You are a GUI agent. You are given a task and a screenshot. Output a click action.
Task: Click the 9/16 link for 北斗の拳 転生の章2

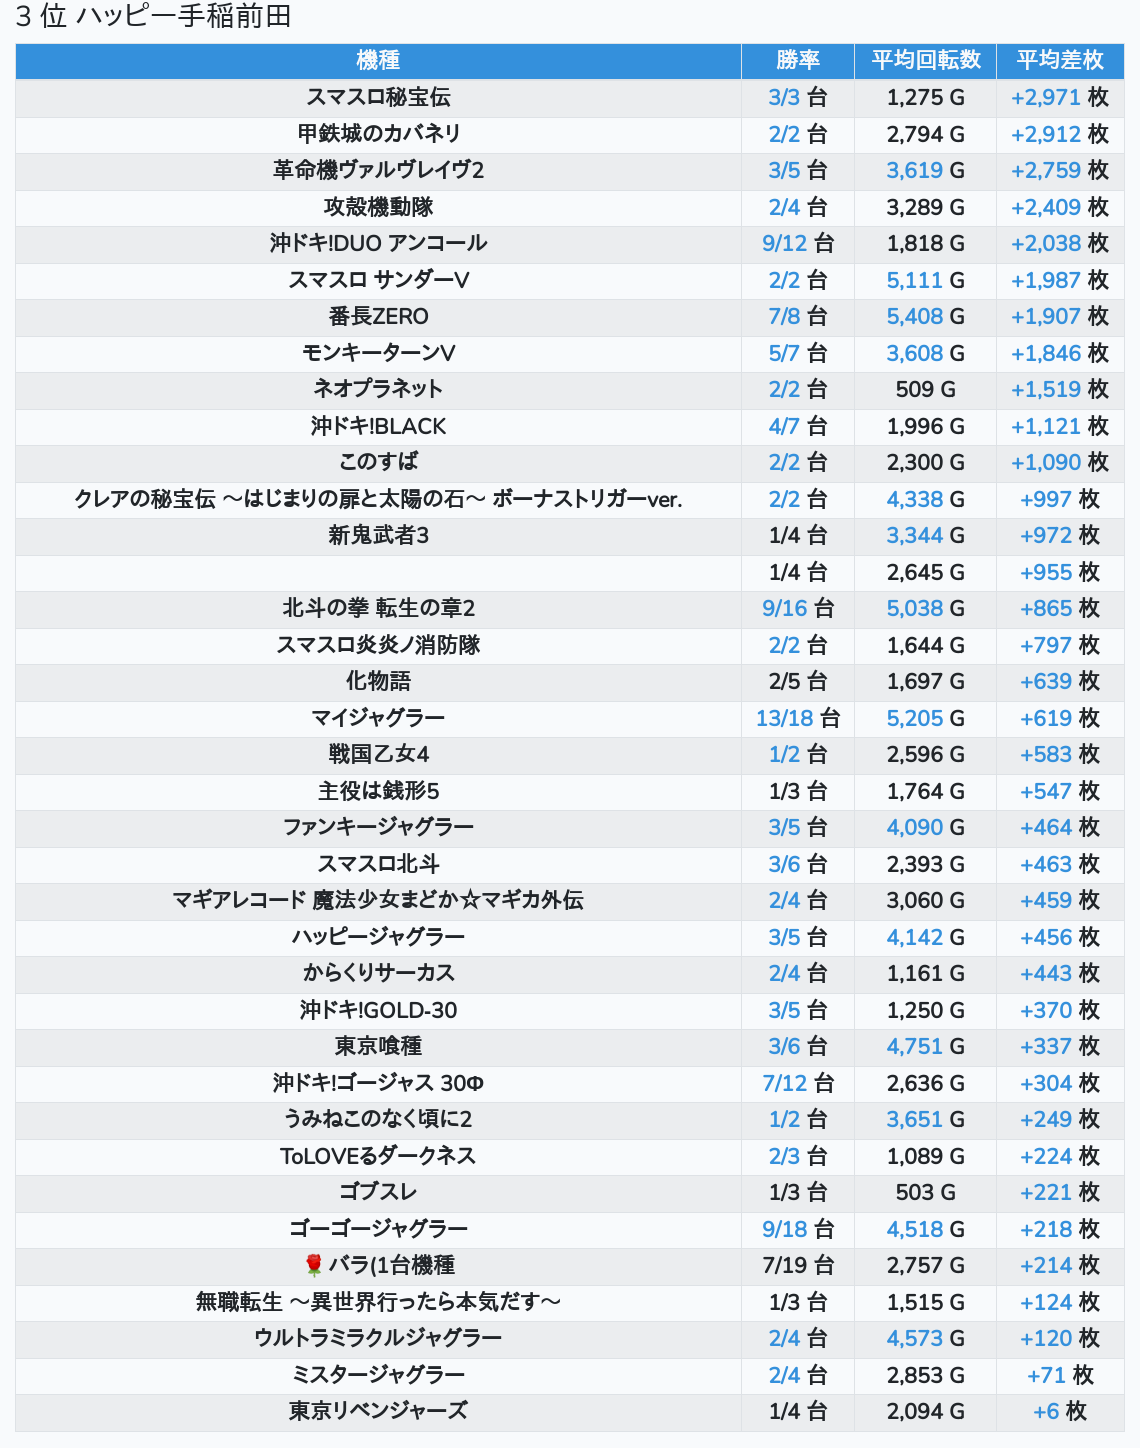[784, 608]
